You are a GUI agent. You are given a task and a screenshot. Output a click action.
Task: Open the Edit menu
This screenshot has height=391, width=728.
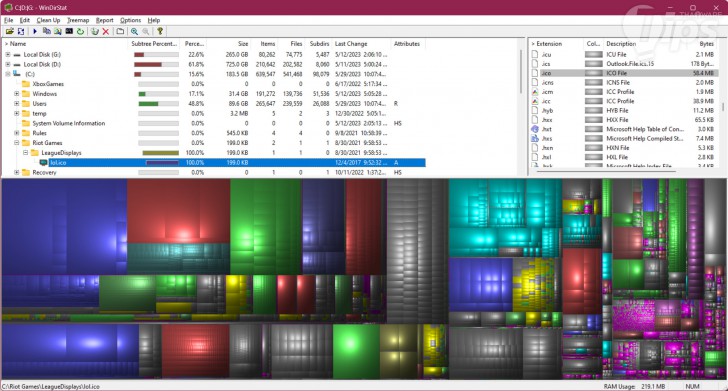click(25, 20)
